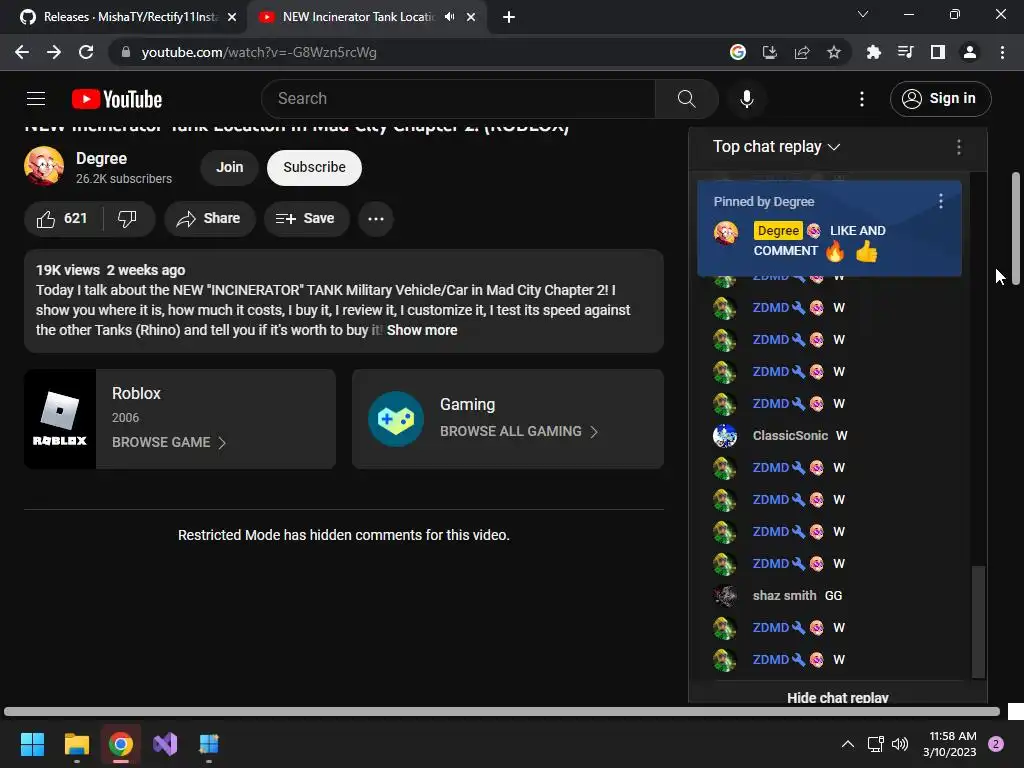This screenshot has width=1024, height=768.
Task: Start voice search with the microphone
Action: (746, 99)
